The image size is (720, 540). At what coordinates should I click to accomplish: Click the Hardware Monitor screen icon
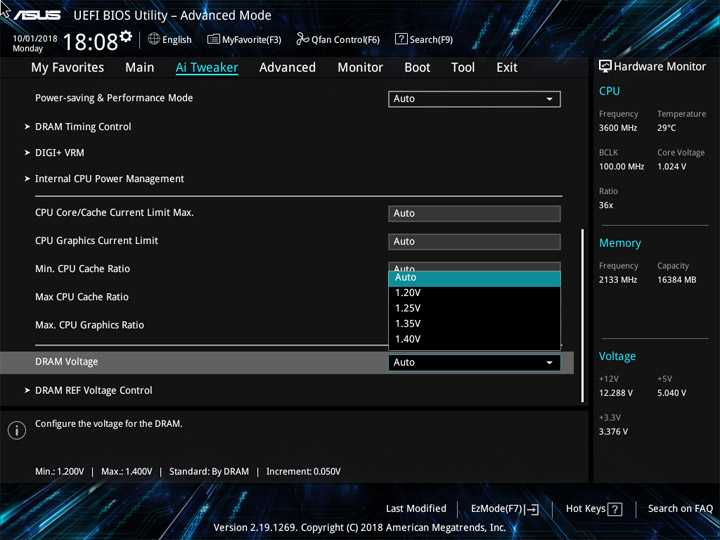click(x=605, y=67)
